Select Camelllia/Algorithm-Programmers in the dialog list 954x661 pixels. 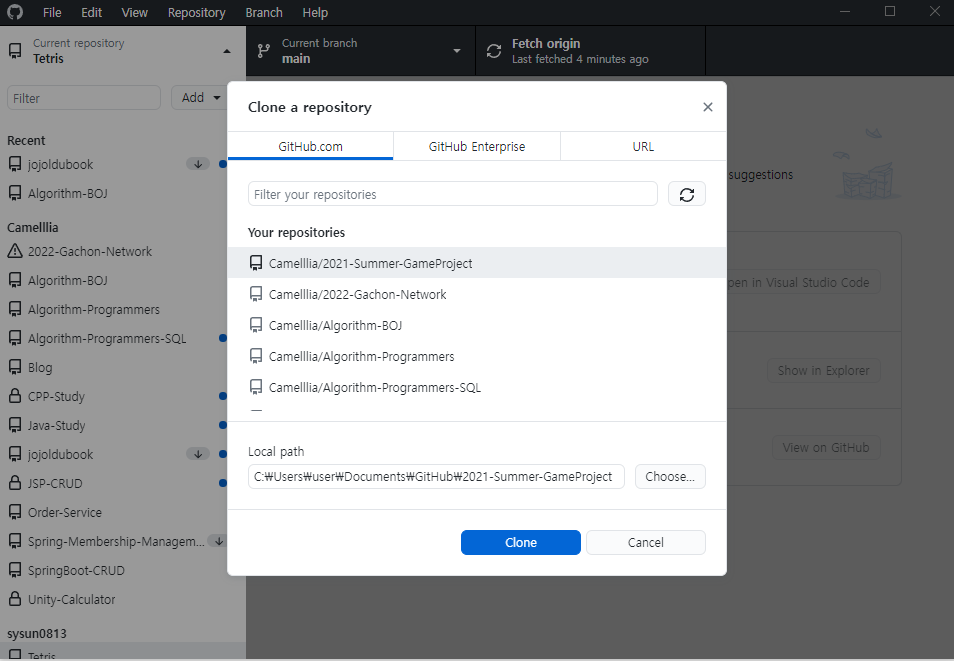477,356
